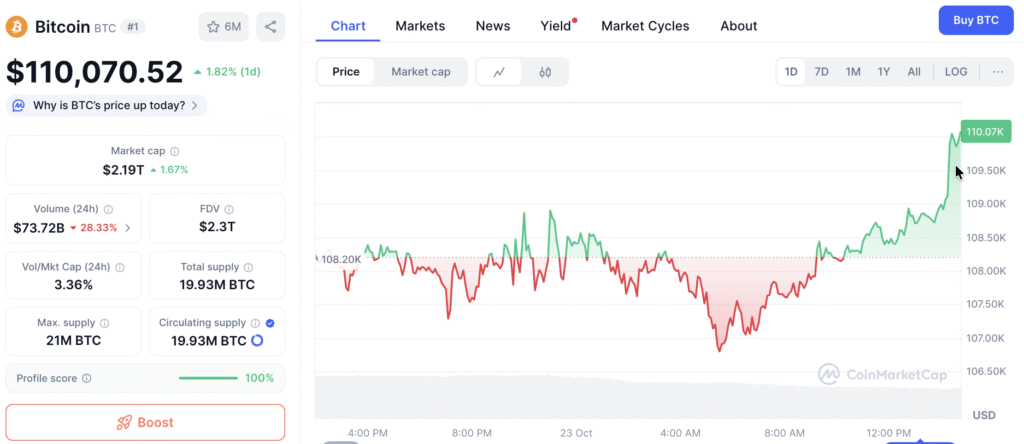1024x444 pixels.
Task: Open the Market Cycles tab
Action: (x=645, y=26)
